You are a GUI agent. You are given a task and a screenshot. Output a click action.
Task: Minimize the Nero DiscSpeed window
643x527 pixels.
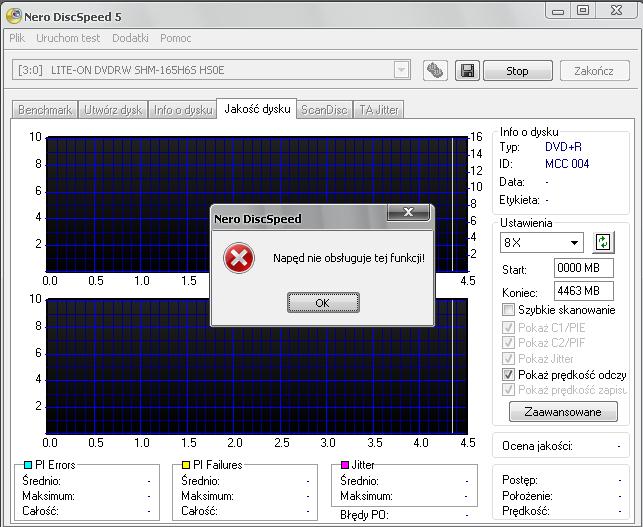pos(558,11)
